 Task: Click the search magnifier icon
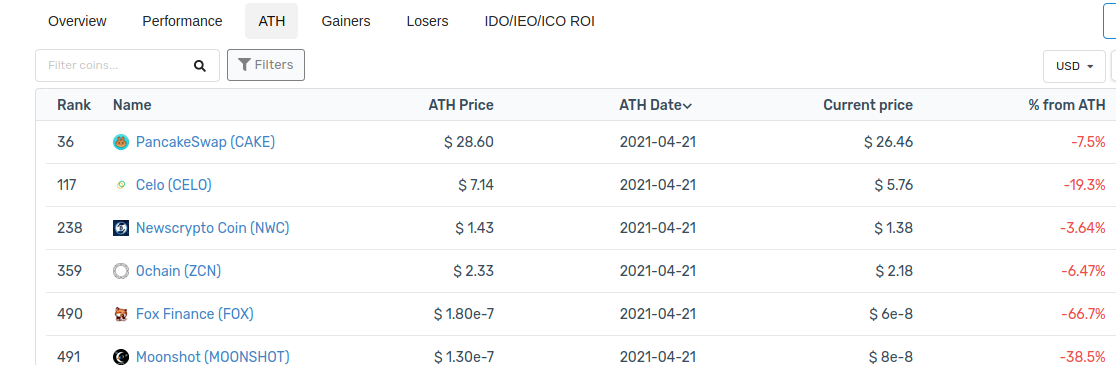point(199,65)
